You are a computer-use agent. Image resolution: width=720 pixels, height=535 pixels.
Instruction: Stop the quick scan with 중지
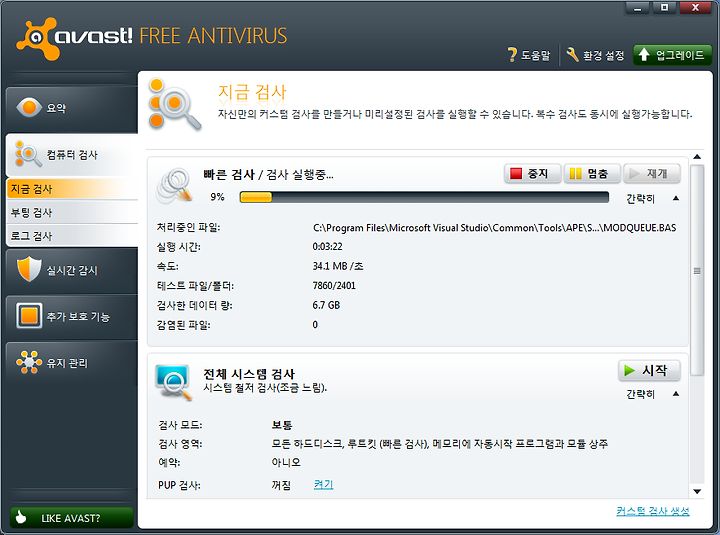(532, 174)
